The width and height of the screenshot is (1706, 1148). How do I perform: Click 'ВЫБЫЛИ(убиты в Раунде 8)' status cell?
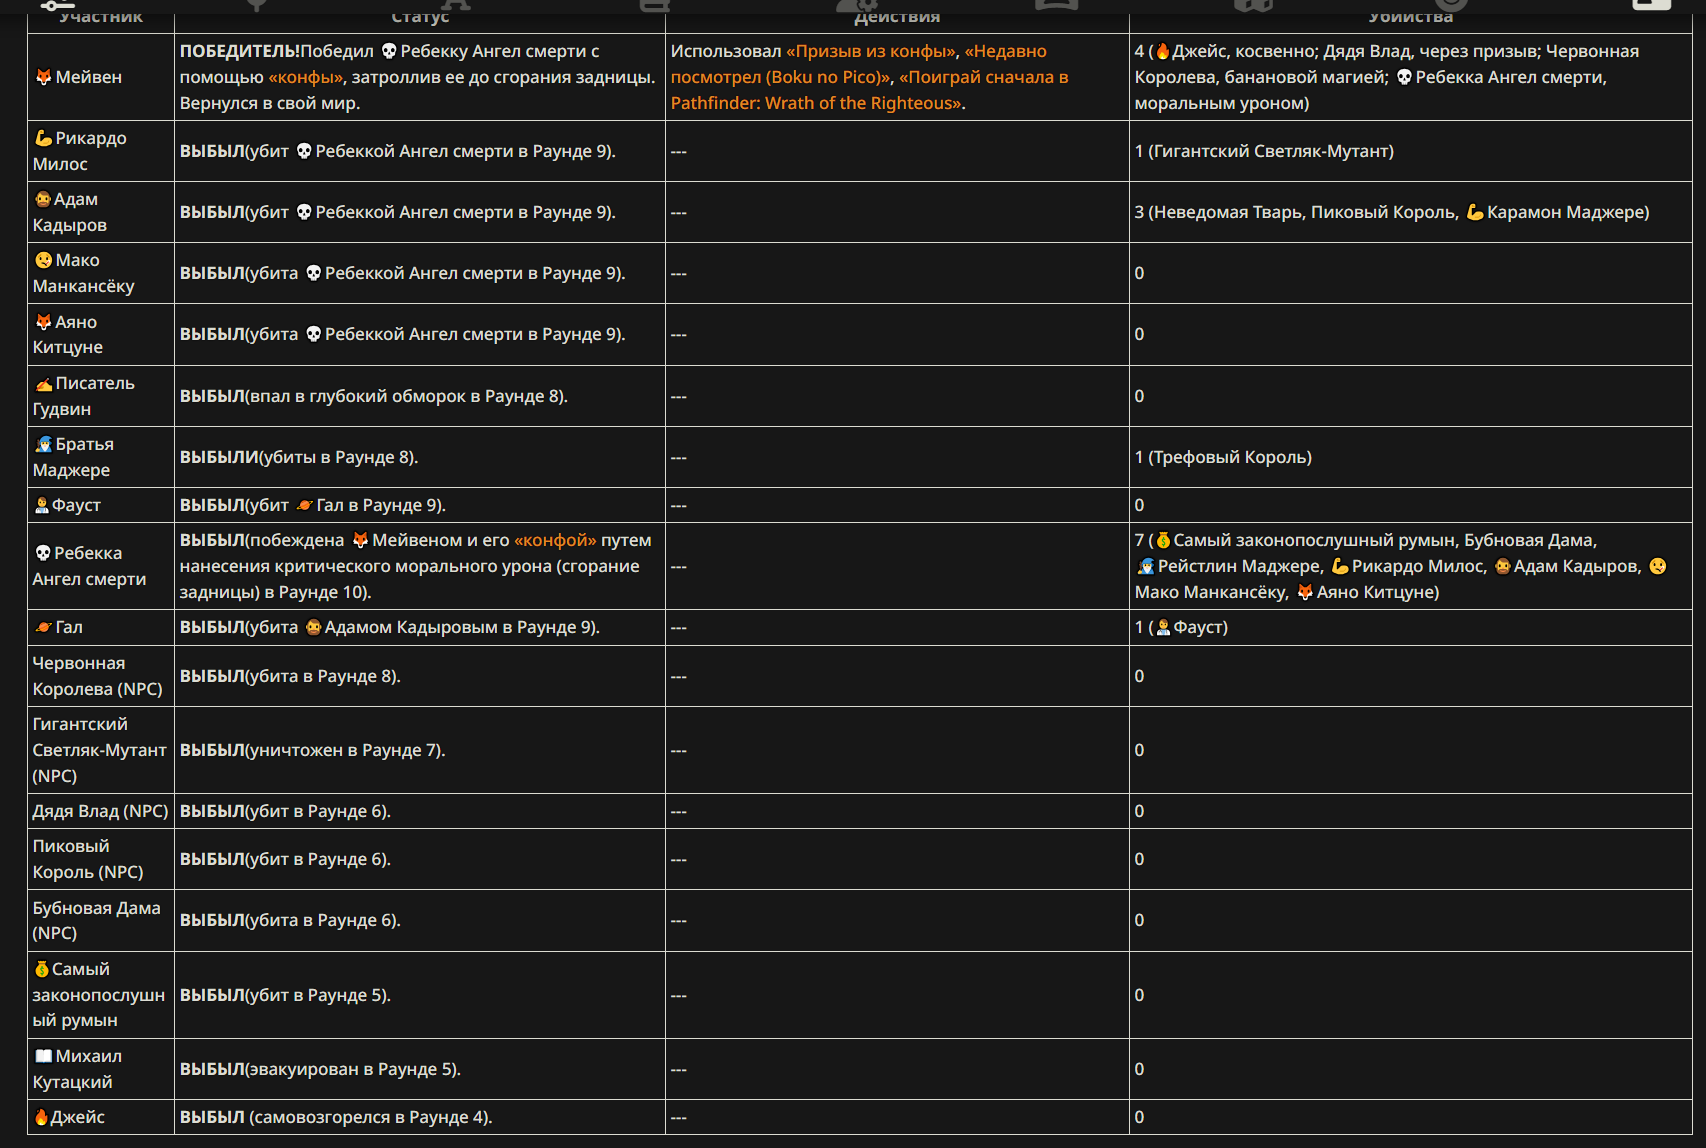[420, 457]
